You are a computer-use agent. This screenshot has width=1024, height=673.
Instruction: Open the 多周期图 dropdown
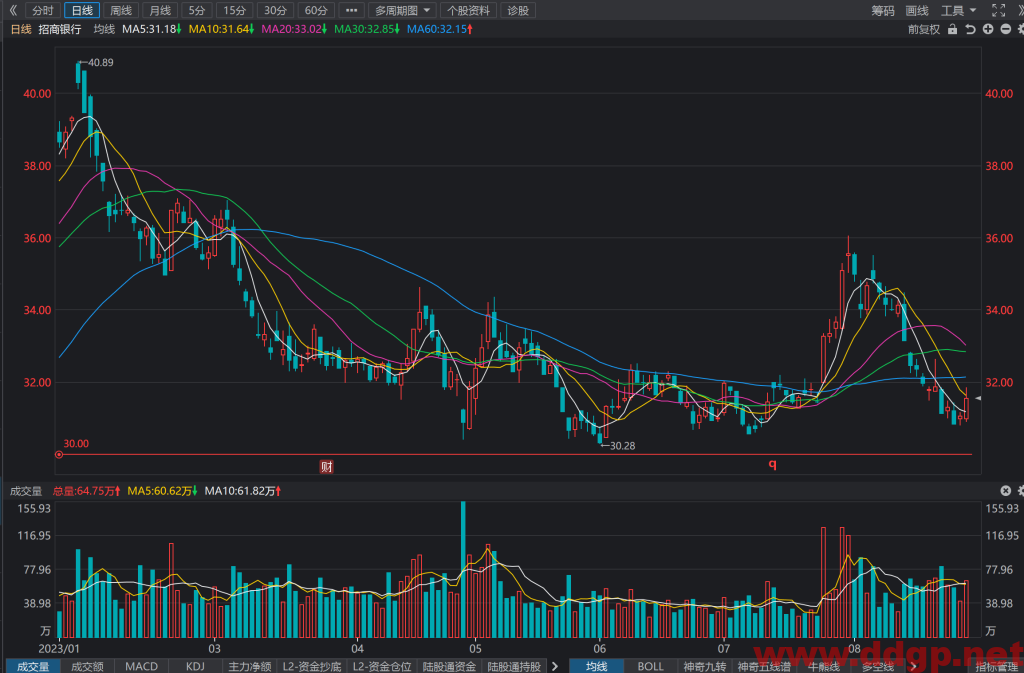coord(402,10)
